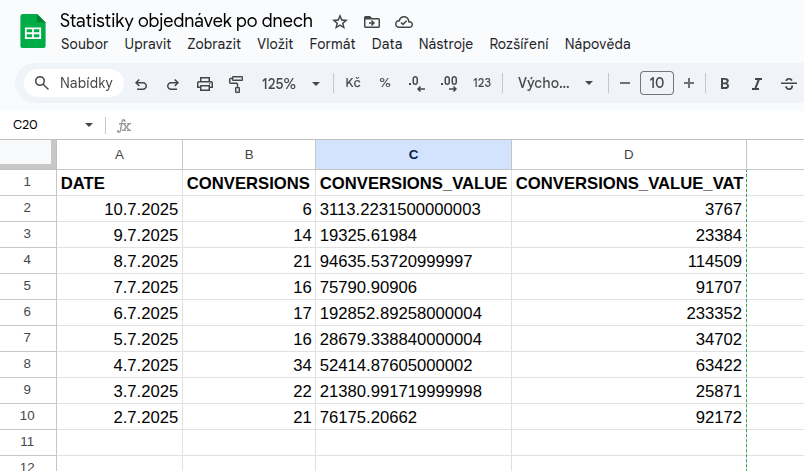Open the Formát menu
This screenshot has width=804, height=471.
[332, 44]
